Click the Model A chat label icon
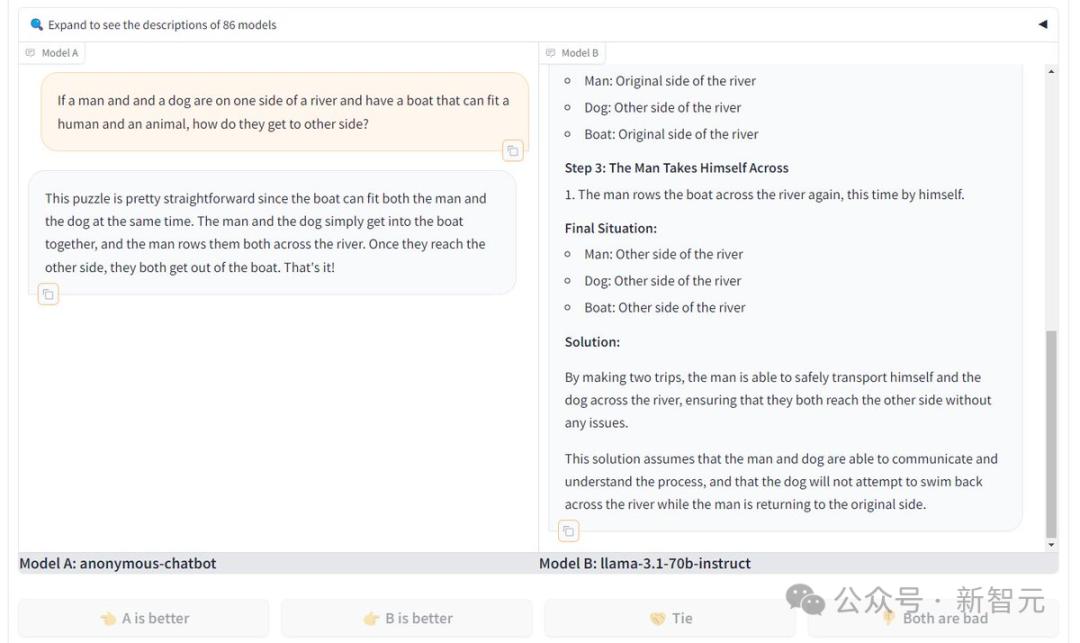Screen dimensions: 1080x643 point(31,53)
